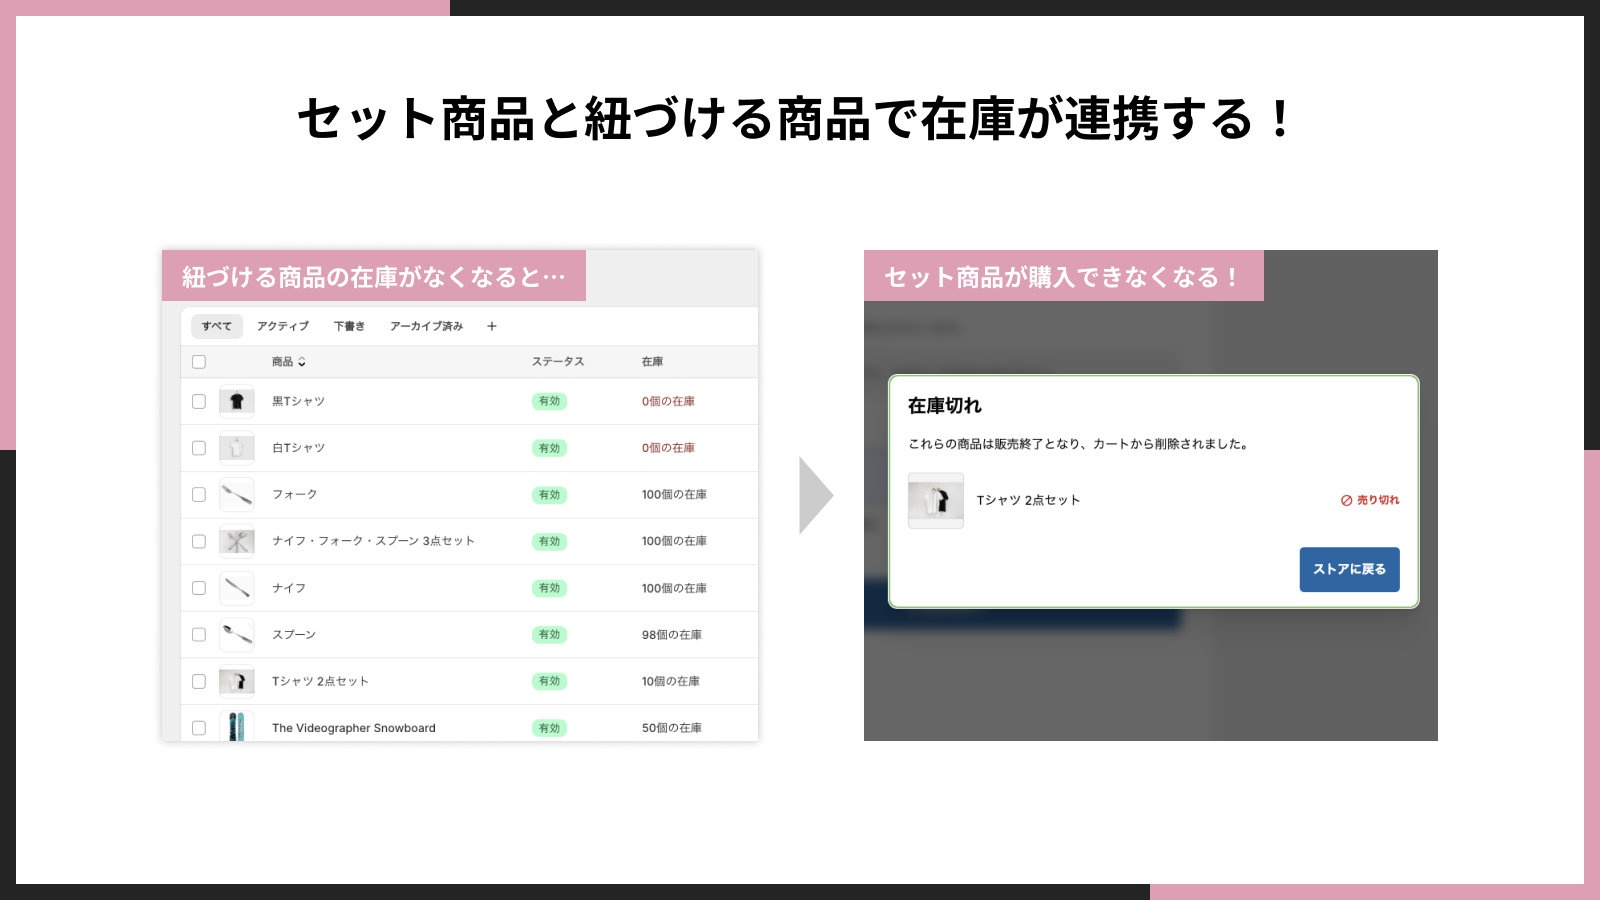Toggle the select-all checkbox in the table header
Viewport: 1600px width, 900px height.
coord(198,361)
